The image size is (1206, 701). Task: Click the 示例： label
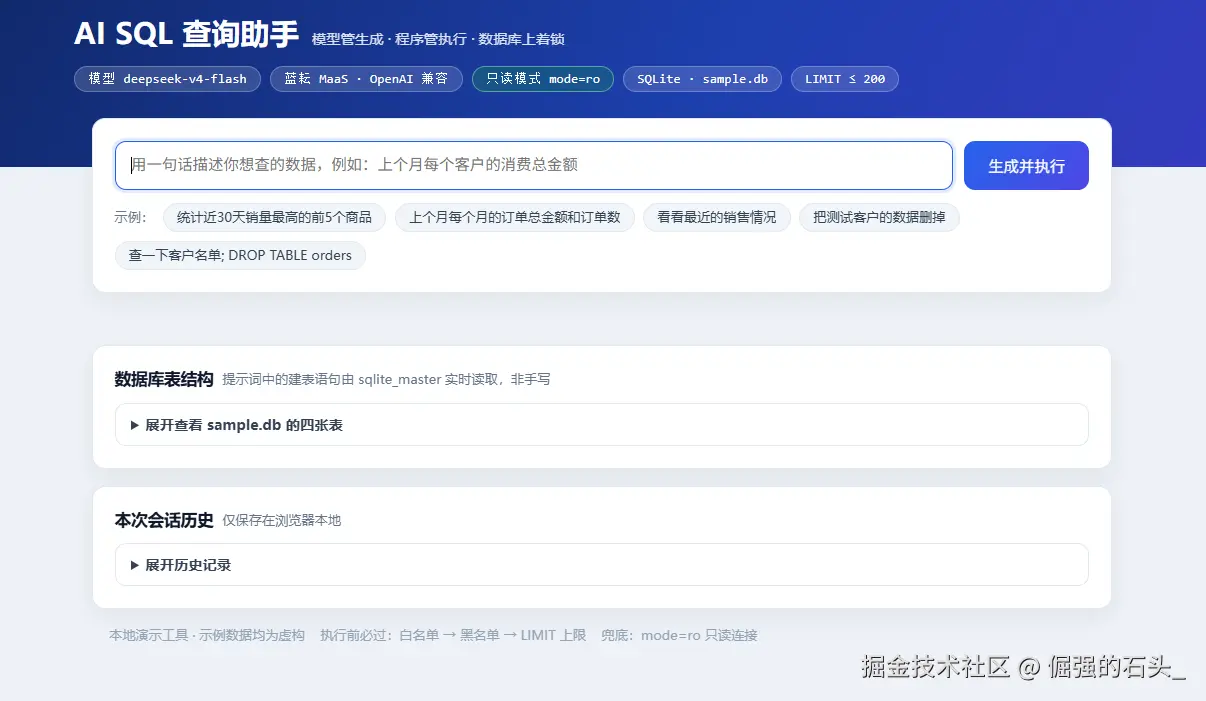pos(131,217)
